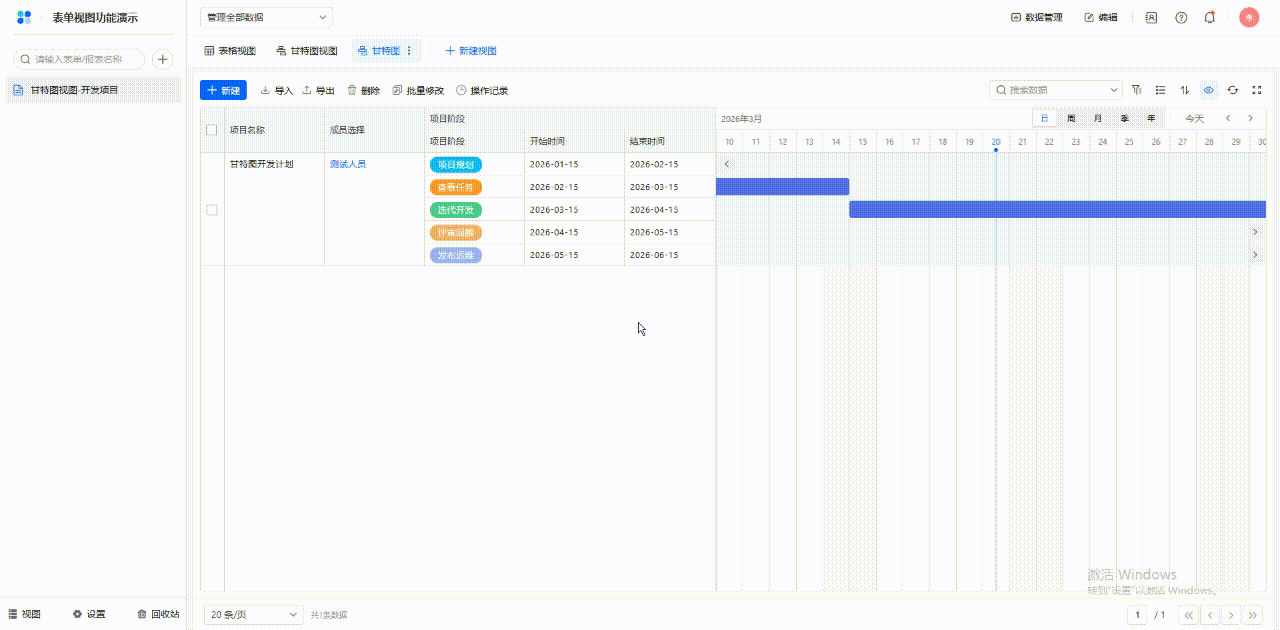Open the notification bell
The height and width of the screenshot is (630, 1280).
1210,17
